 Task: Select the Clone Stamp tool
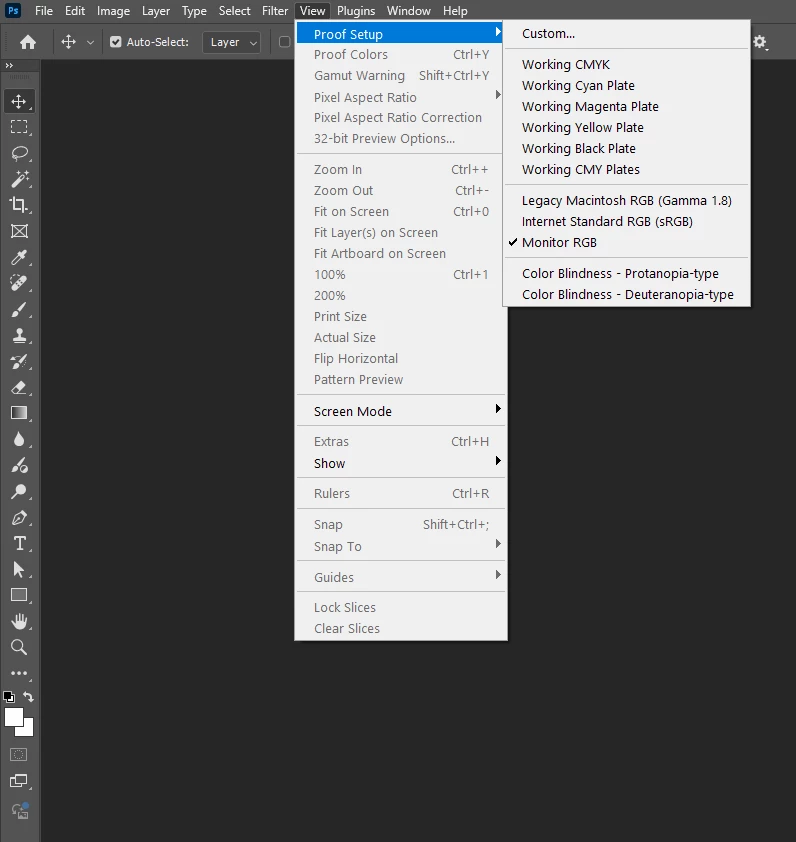(19, 336)
